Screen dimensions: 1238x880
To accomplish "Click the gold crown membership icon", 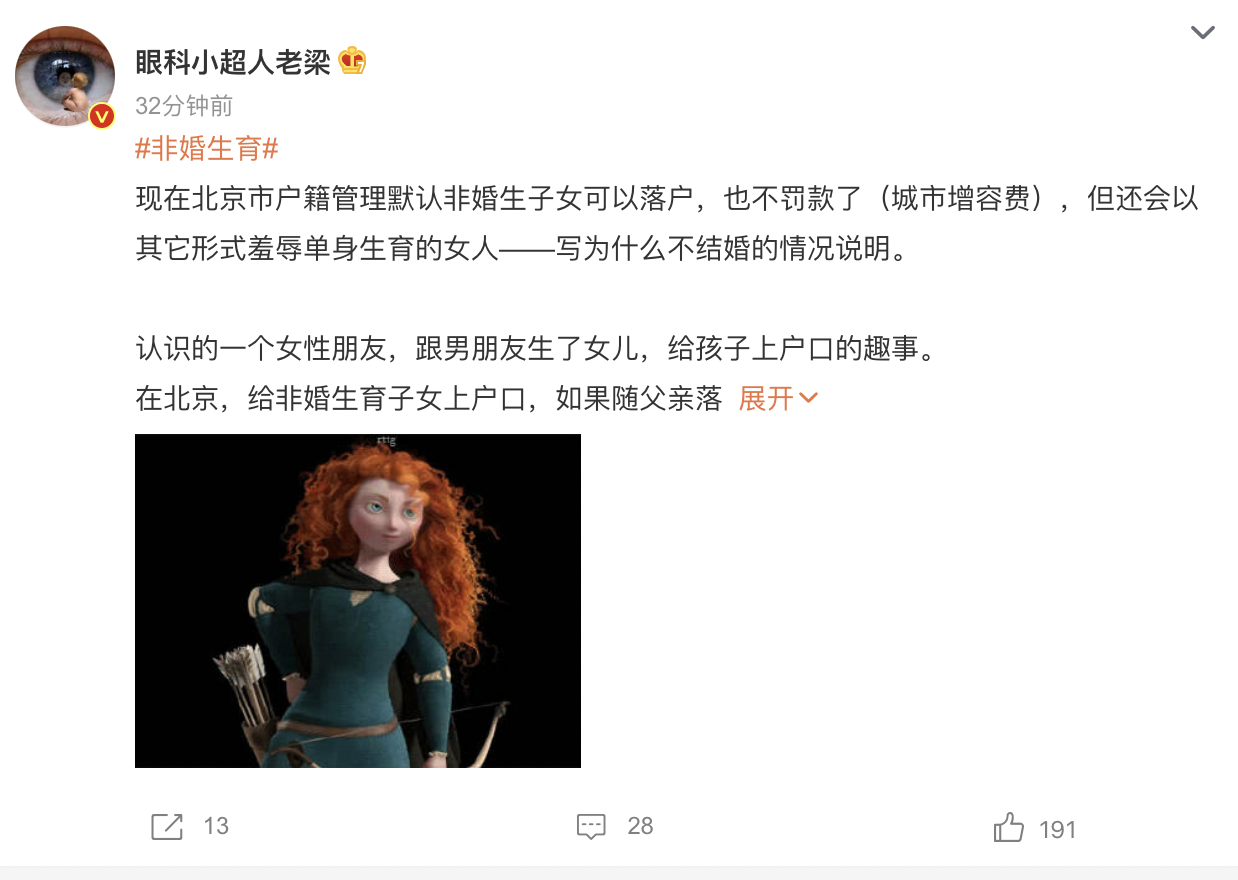I will click(352, 61).
